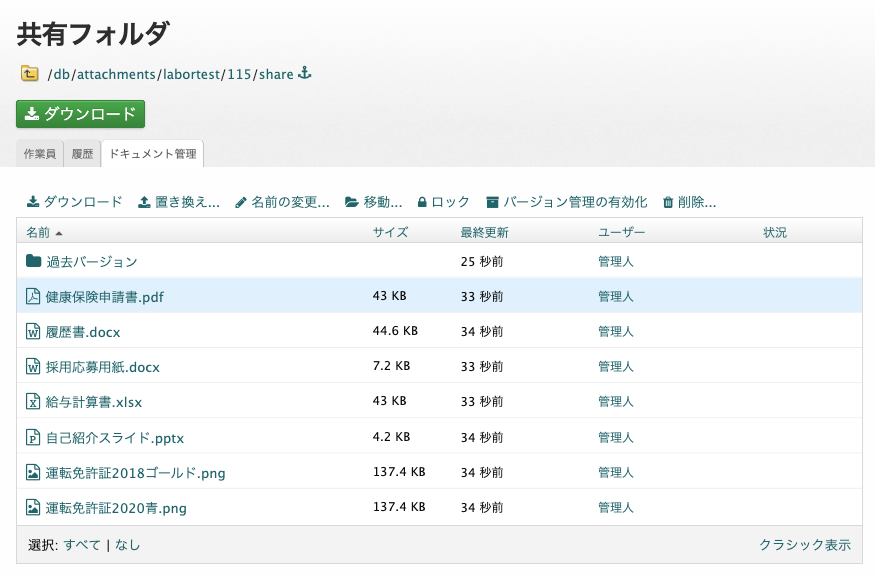Switch to クラシック表示 view
The width and height of the screenshot is (875, 578).
click(x=804, y=545)
